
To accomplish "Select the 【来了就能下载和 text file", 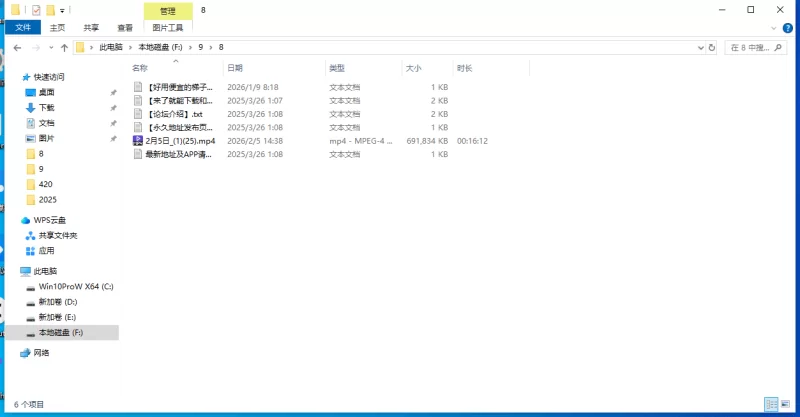I will click(179, 101).
